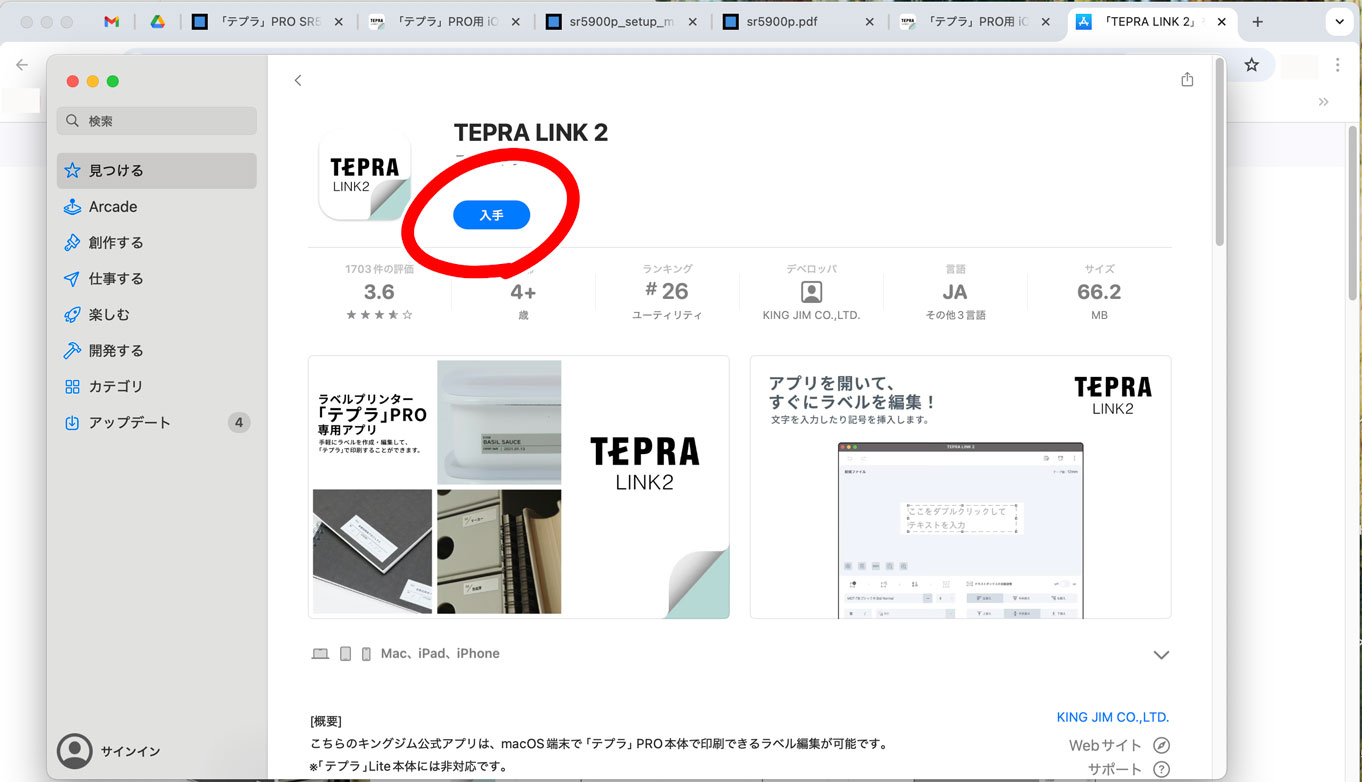Click the 入手 (Get) button
1362x782 pixels.
coord(491,215)
